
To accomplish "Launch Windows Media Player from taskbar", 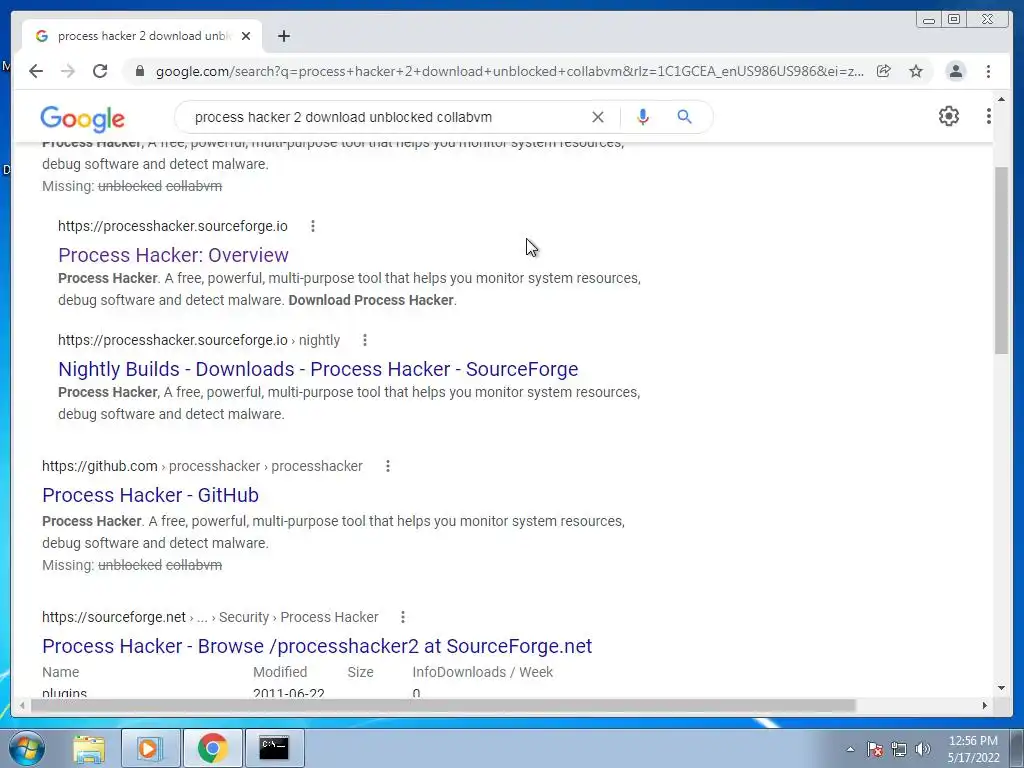I will [150, 748].
